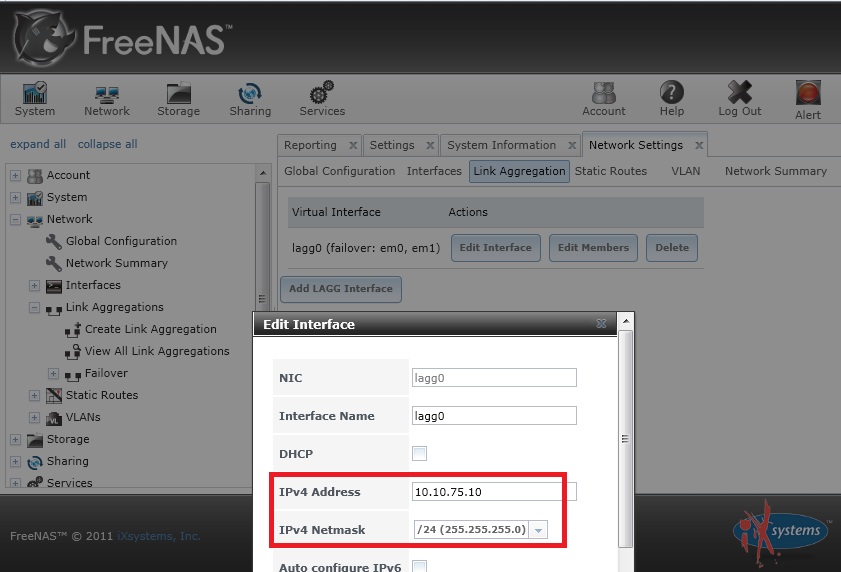Click Edit Interface button for lagg0
Image resolution: width=841 pixels, height=572 pixels.
496,248
